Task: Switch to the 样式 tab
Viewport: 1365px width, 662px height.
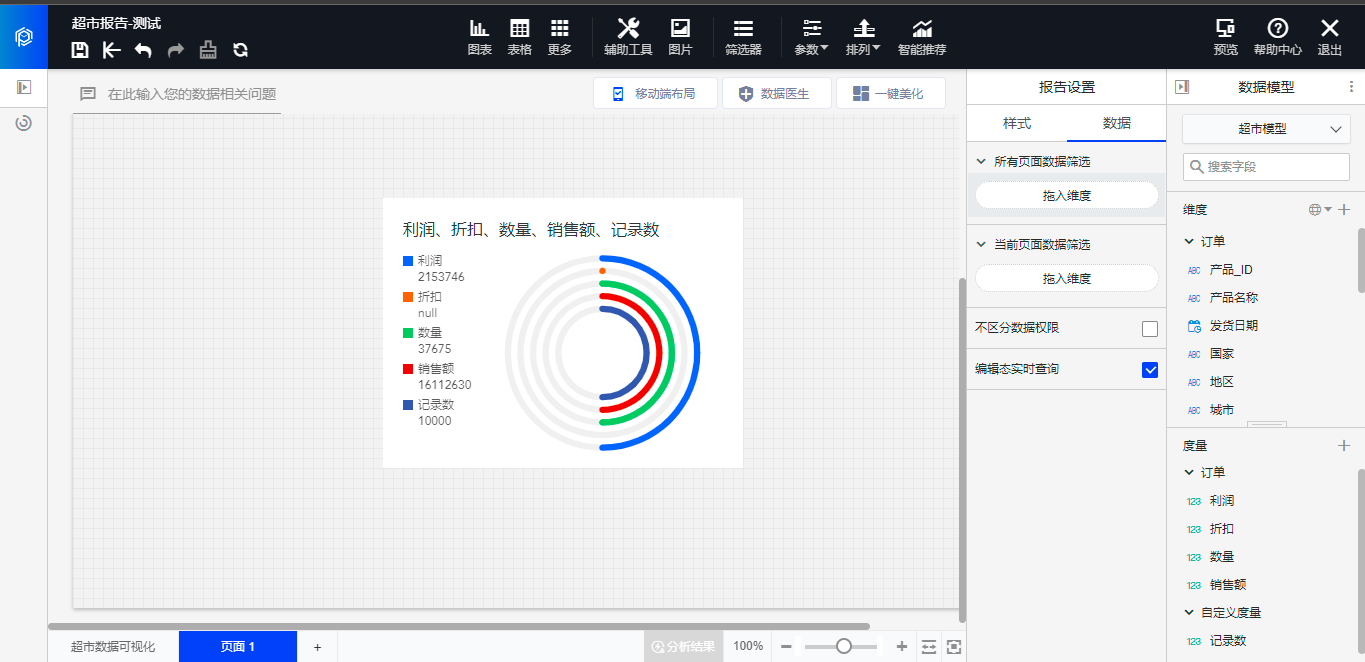Action: point(1017,123)
